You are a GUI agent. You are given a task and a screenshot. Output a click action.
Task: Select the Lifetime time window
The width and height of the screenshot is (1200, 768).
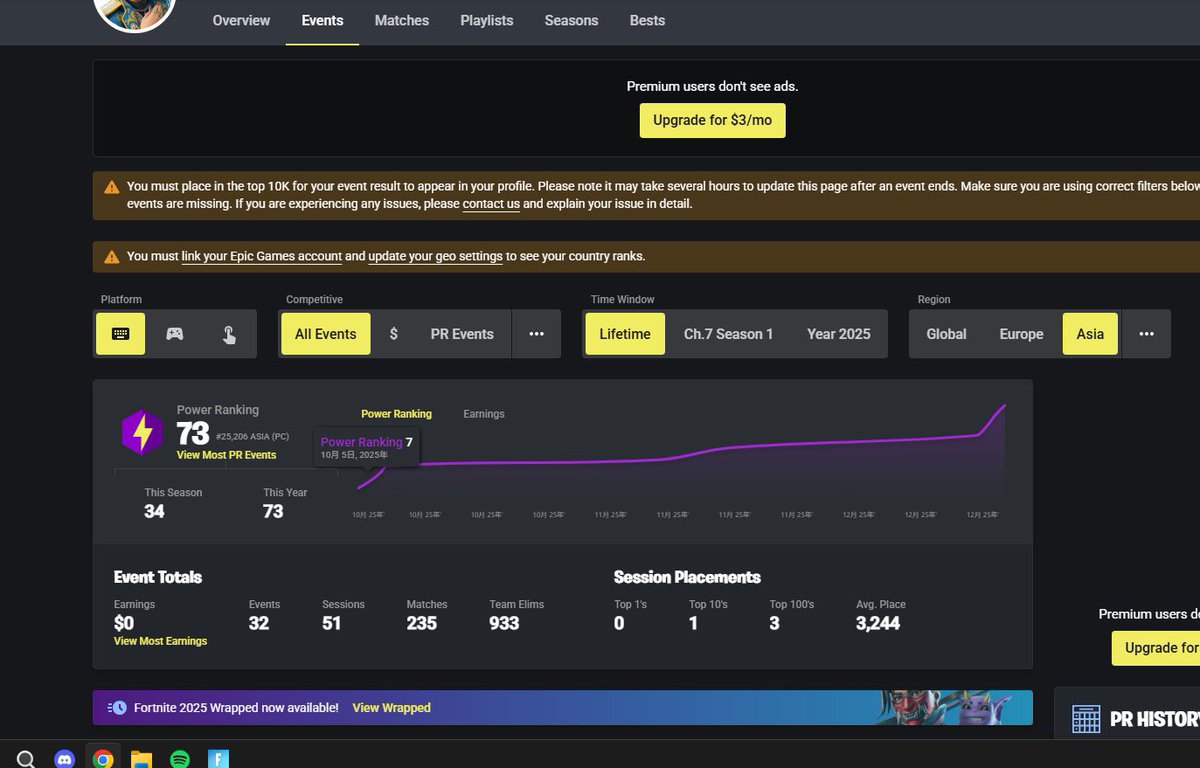coord(625,334)
